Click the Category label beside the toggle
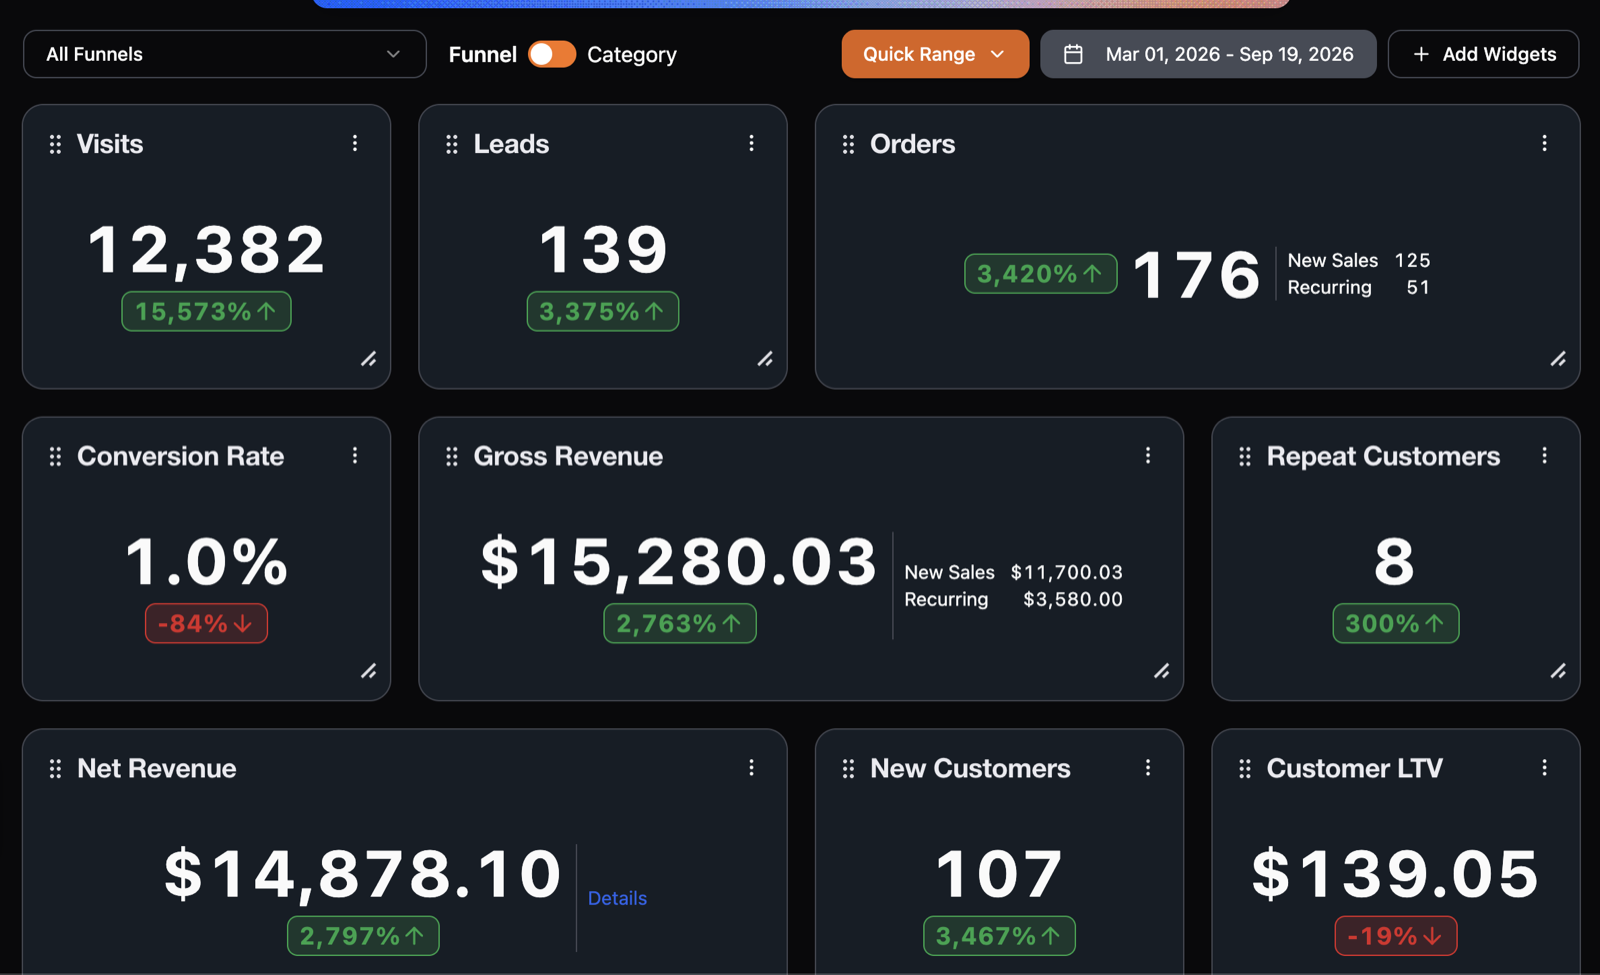 [x=632, y=55]
